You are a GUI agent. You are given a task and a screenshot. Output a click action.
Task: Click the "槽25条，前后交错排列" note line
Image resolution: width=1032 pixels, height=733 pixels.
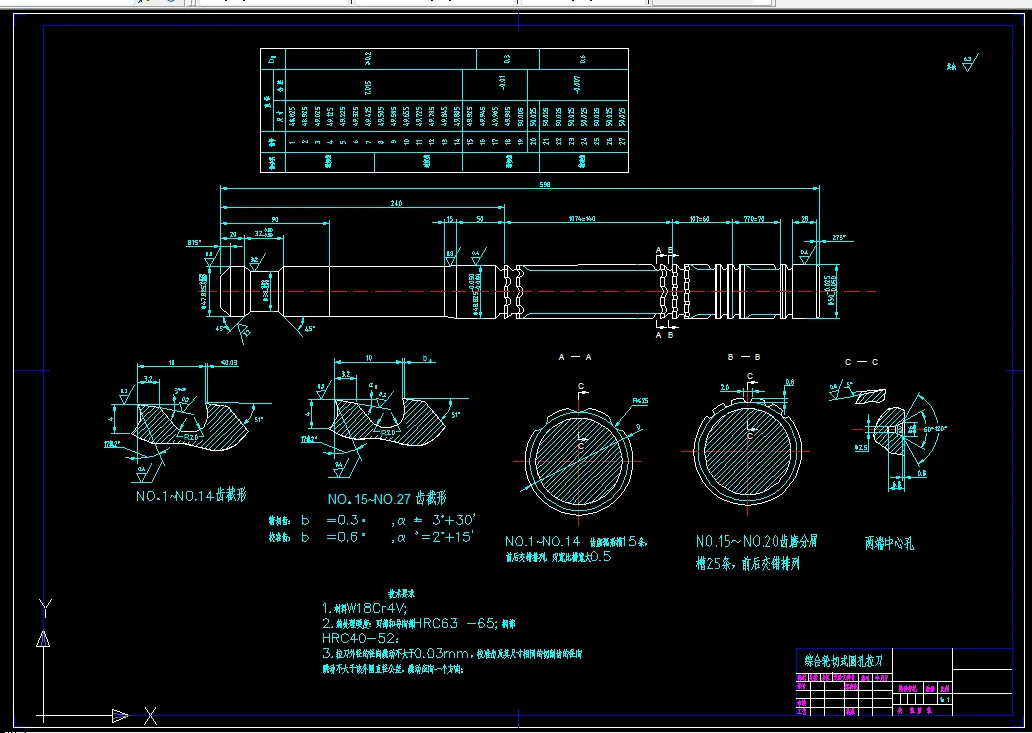pos(748,564)
